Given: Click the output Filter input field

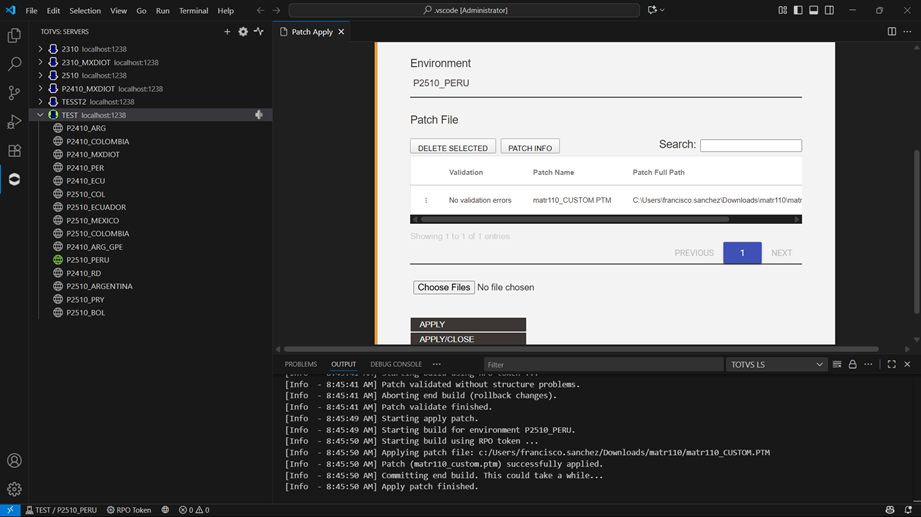Looking at the screenshot, I should (x=603, y=364).
